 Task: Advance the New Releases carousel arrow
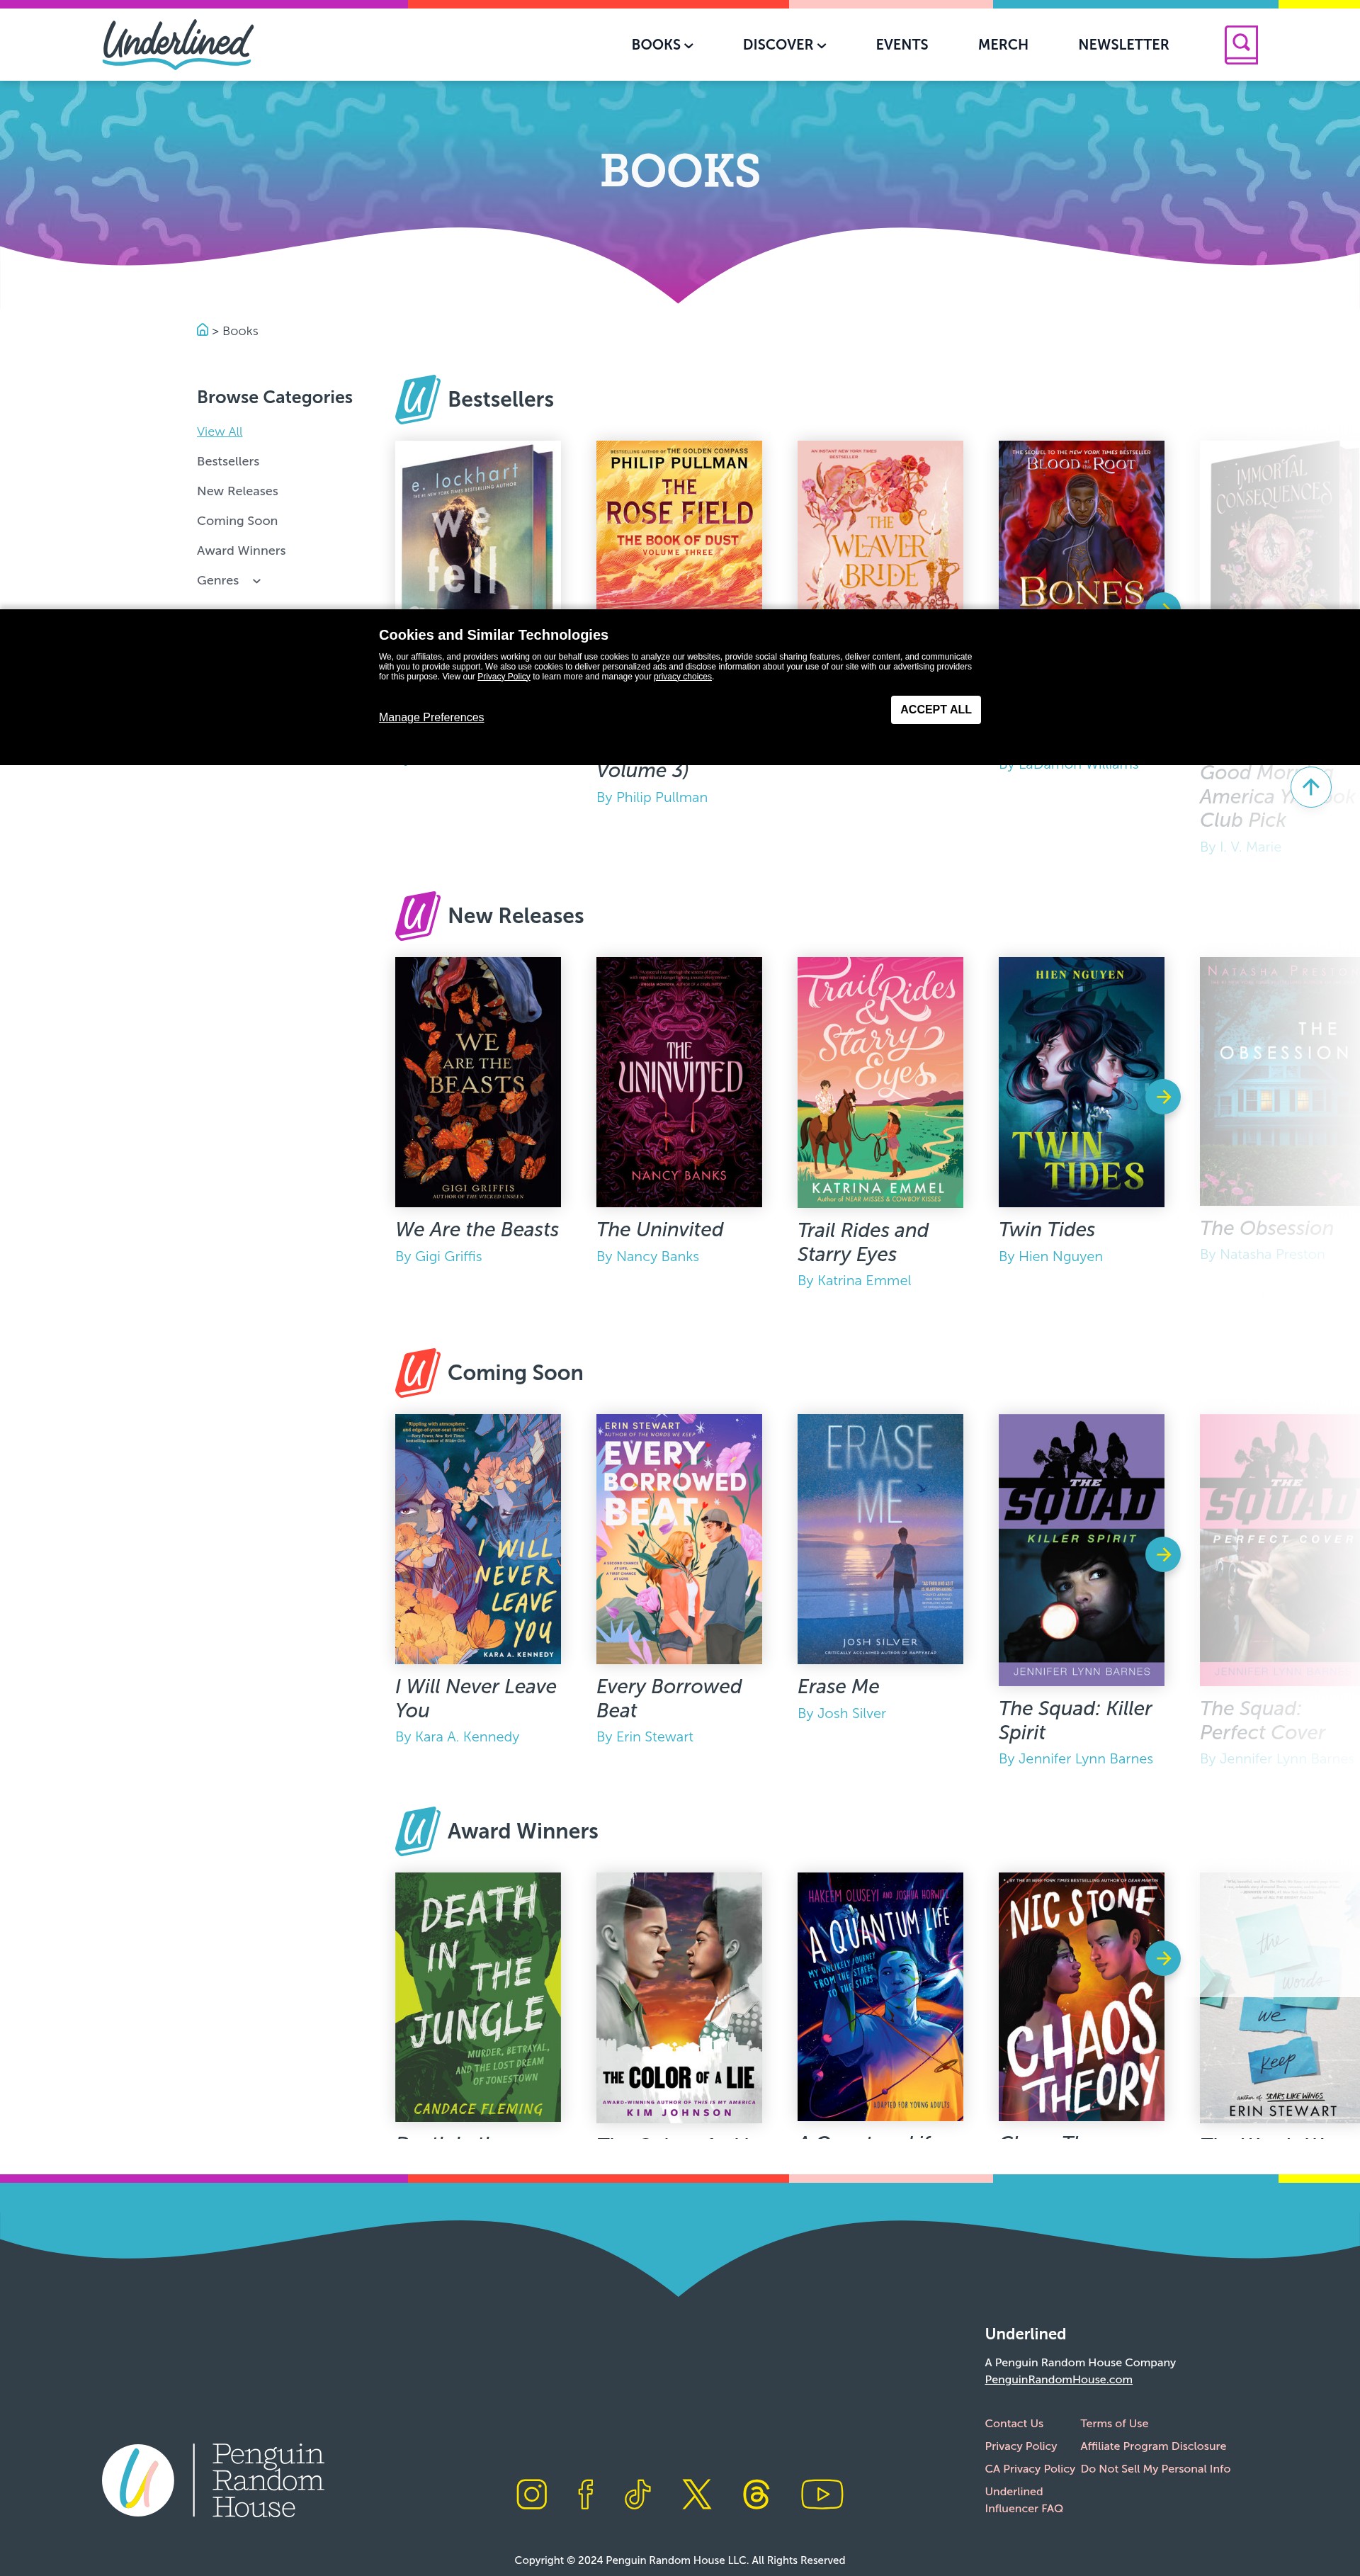tap(1163, 1097)
